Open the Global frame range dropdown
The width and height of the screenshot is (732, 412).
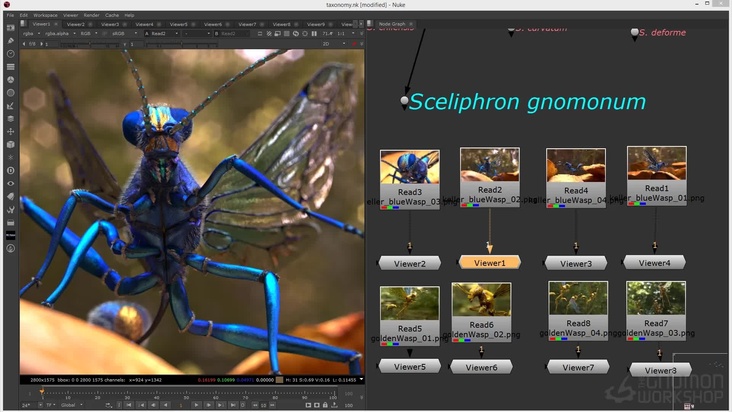(x=72, y=405)
